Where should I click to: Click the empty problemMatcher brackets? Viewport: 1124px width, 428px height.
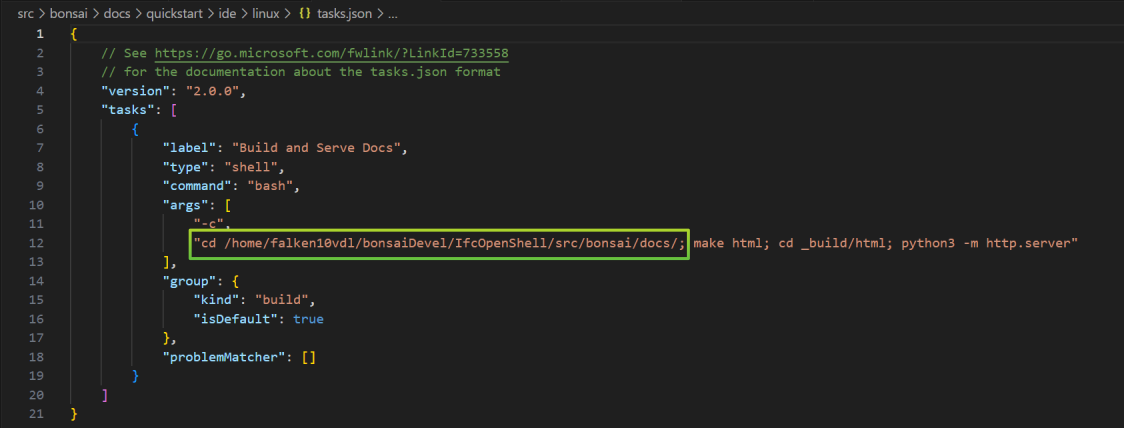[x=308, y=357]
